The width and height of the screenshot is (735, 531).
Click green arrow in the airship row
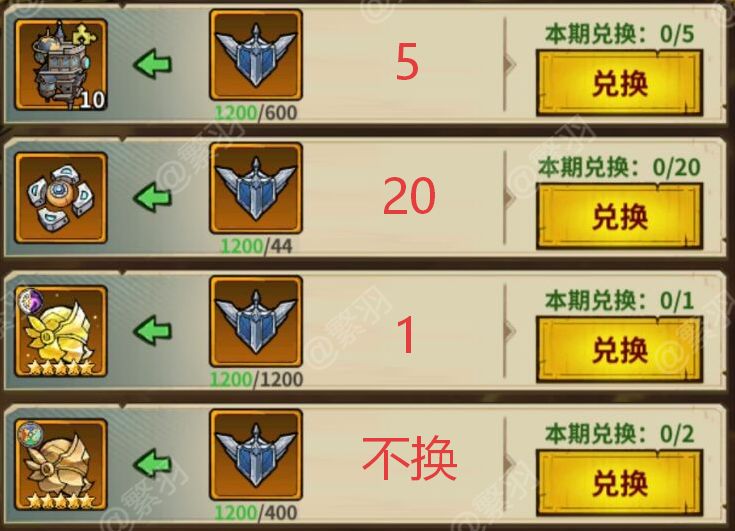pyautogui.click(x=153, y=64)
